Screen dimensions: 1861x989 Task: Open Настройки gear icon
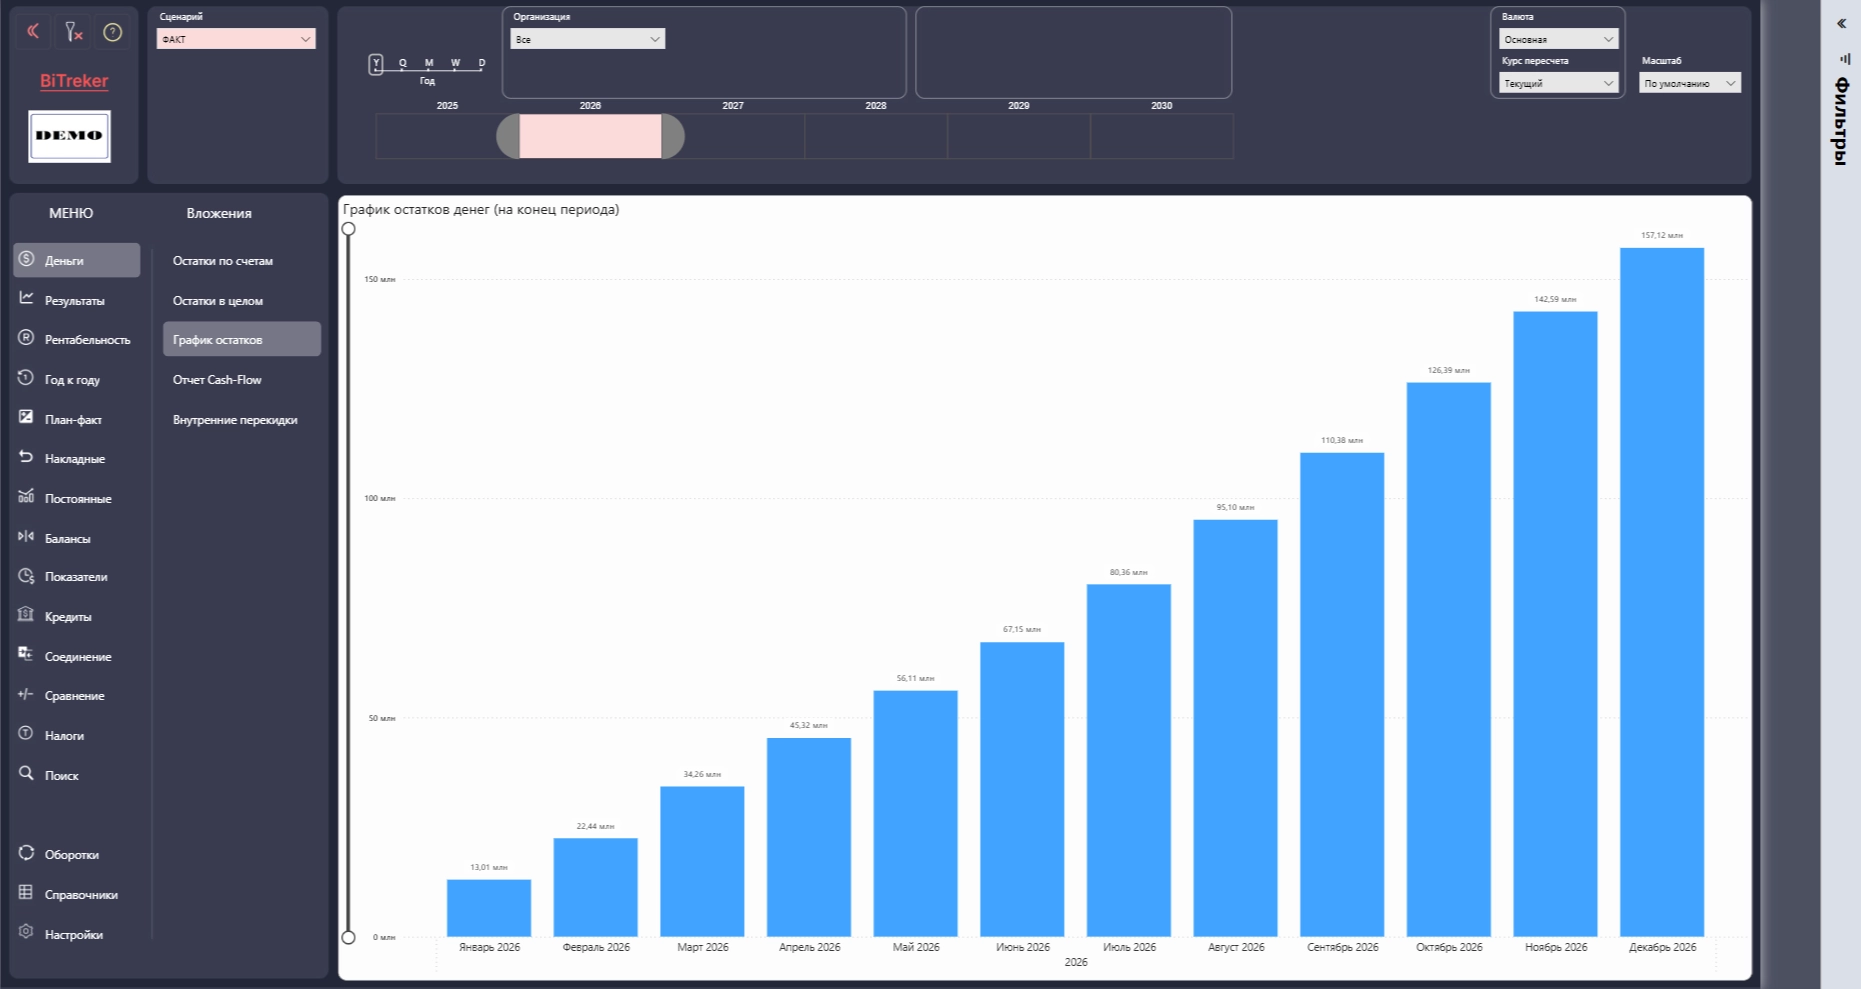point(26,932)
